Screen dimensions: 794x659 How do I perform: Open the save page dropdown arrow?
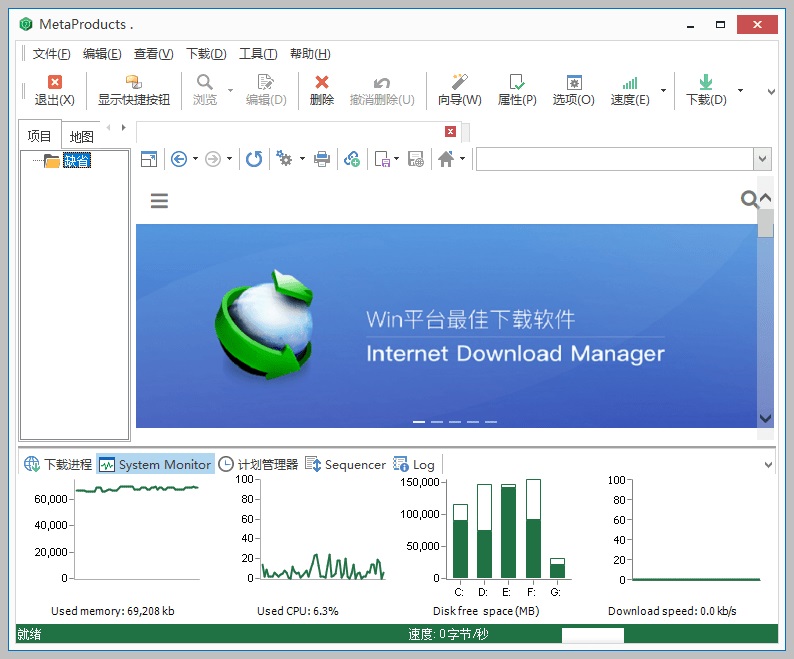[396, 159]
